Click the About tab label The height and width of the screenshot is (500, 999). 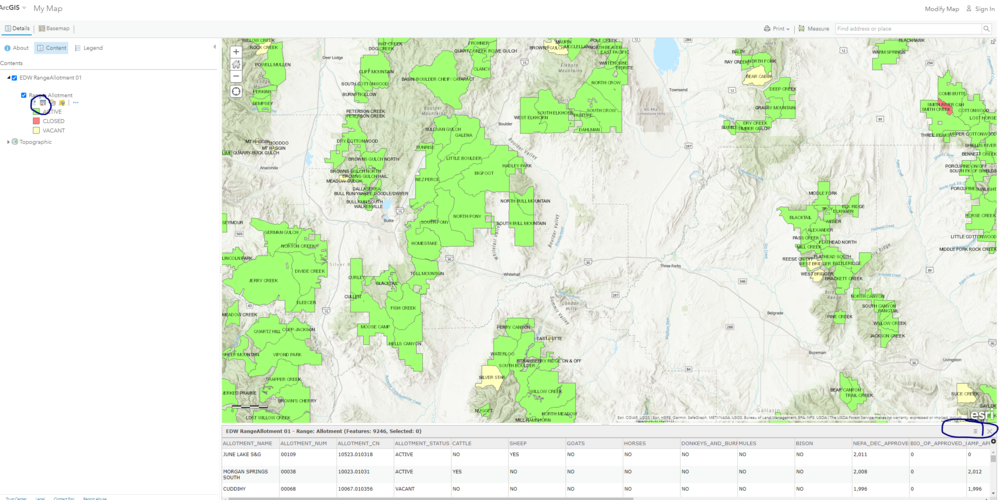pyautogui.click(x=21, y=48)
